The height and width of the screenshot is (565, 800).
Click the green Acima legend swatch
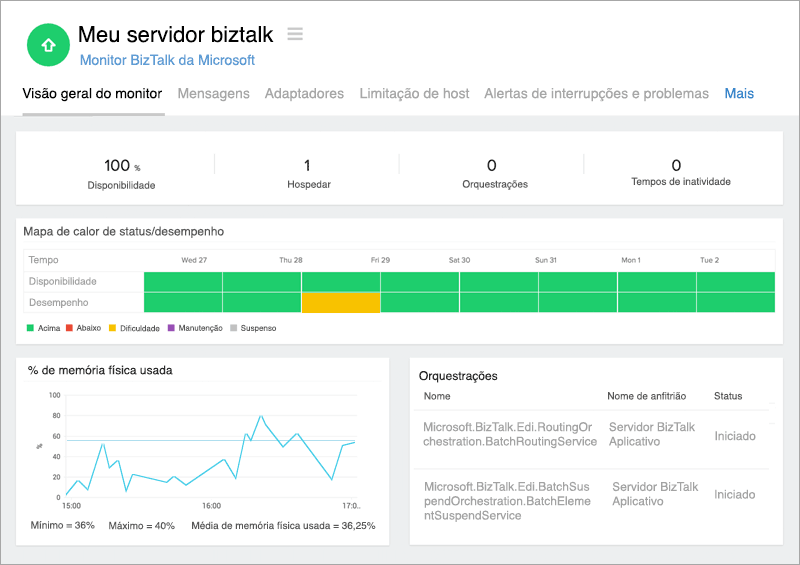tap(30, 328)
